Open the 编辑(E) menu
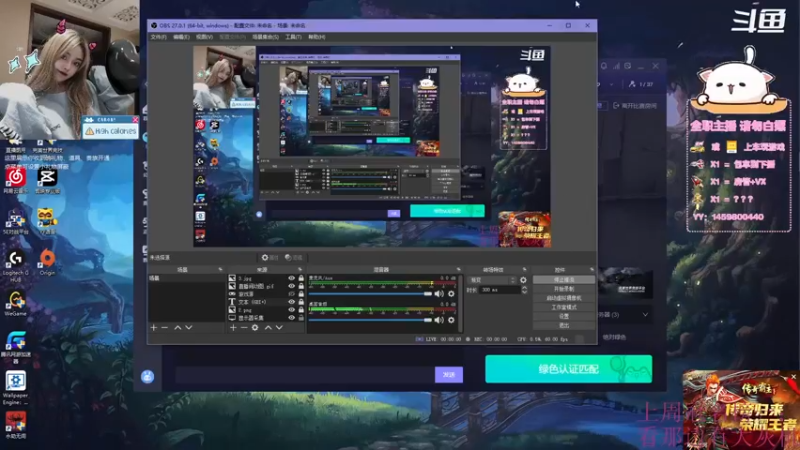Image resolution: width=800 pixels, height=450 pixels. pyautogui.click(x=181, y=37)
